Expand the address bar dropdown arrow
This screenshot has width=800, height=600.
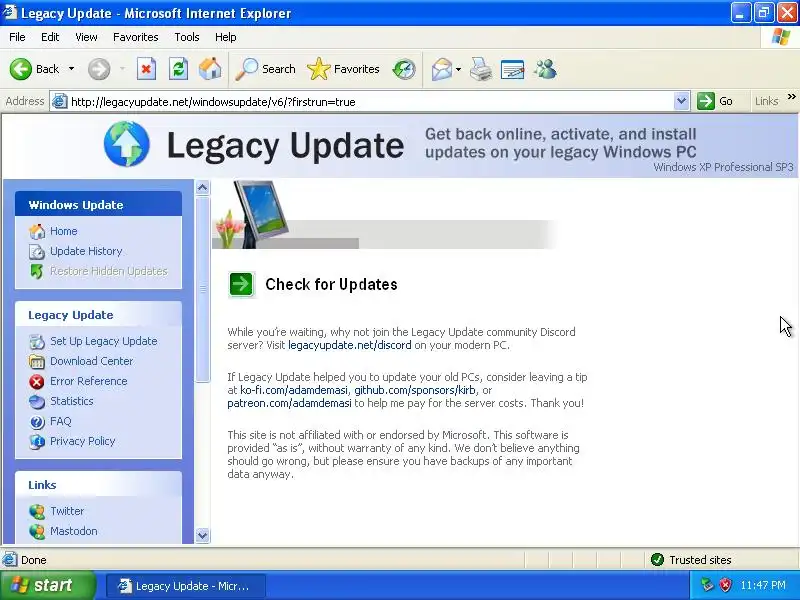point(681,101)
